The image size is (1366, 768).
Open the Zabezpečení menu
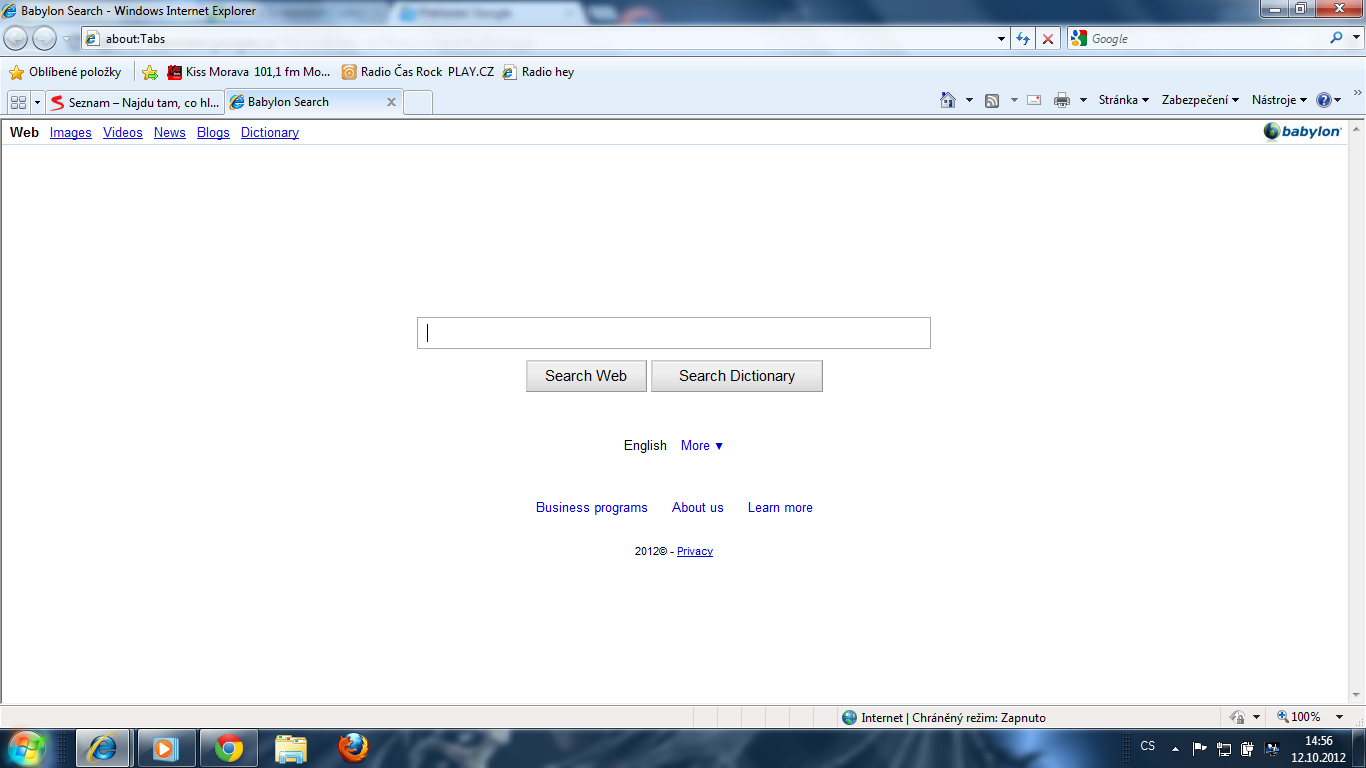[x=1200, y=100]
